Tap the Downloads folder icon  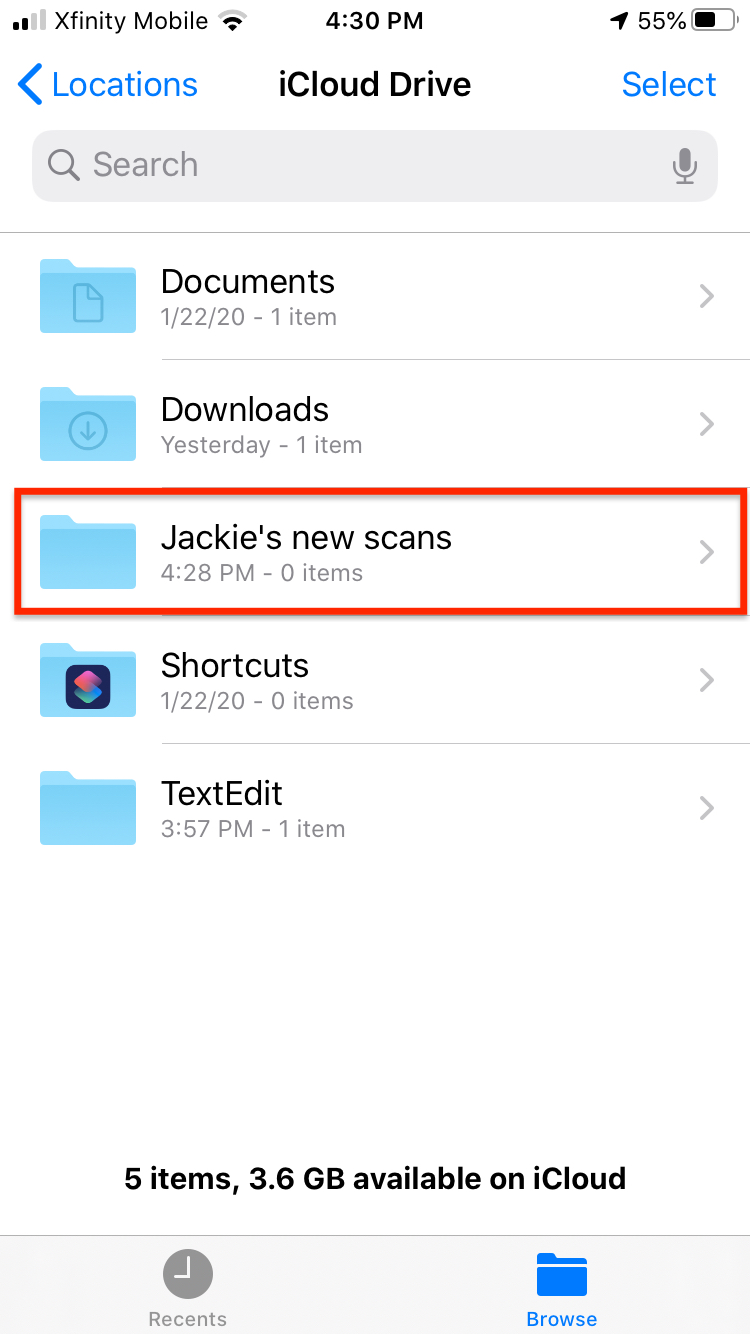tap(88, 424)
